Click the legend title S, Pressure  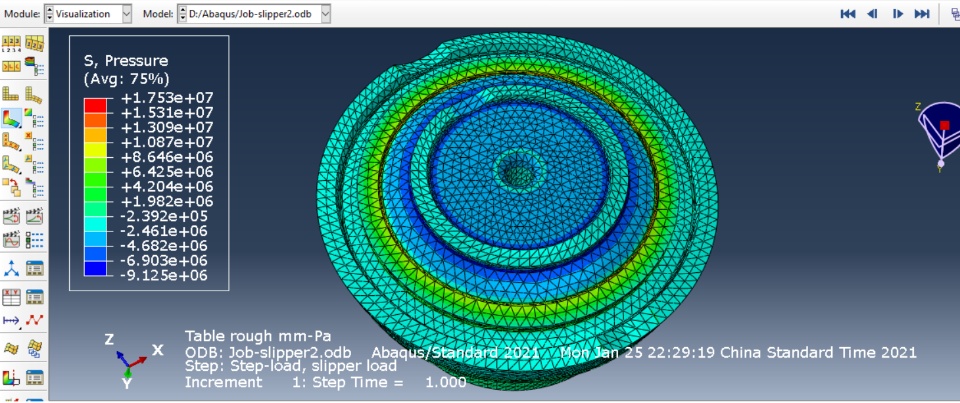coord(126,61)
